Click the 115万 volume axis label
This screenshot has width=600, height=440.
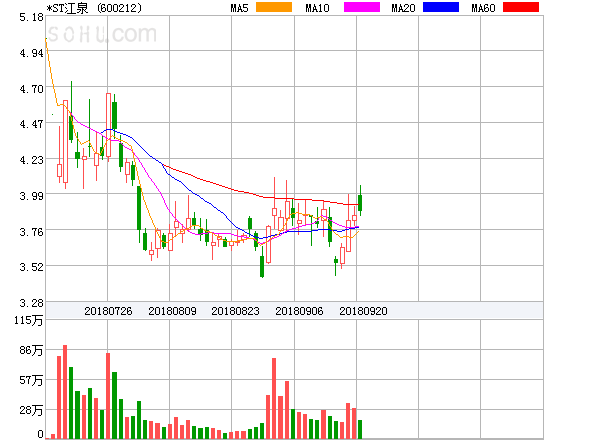click(24, 320)
